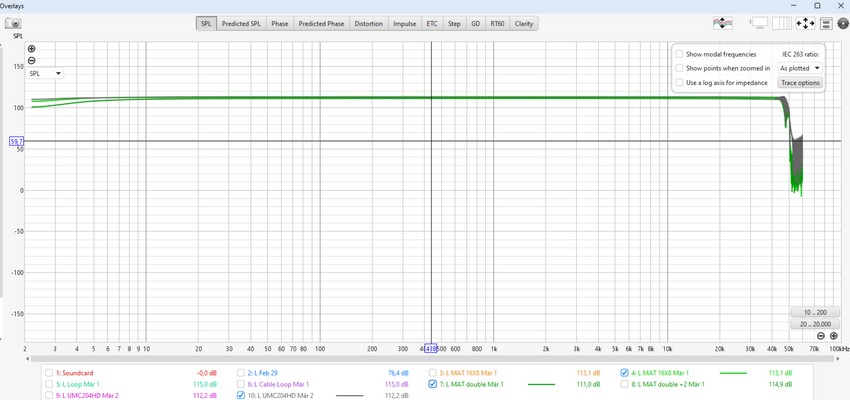Uncheck the L MAT double Mär 1 trace
Viewport: 850px width, 400px height.
click(x=432, y=384)
